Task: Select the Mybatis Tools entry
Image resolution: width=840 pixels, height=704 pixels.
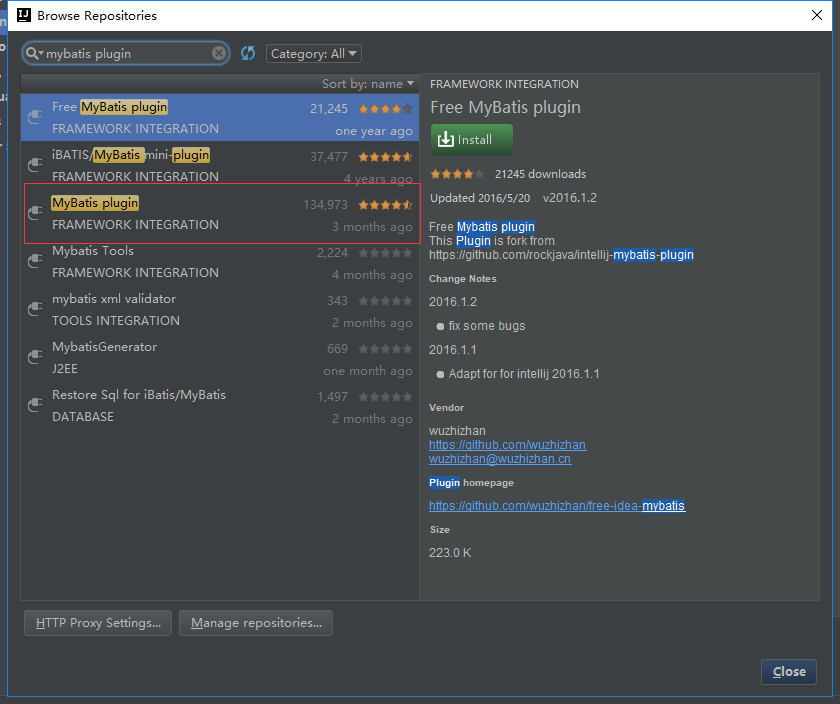Action: tap(220, 261)
